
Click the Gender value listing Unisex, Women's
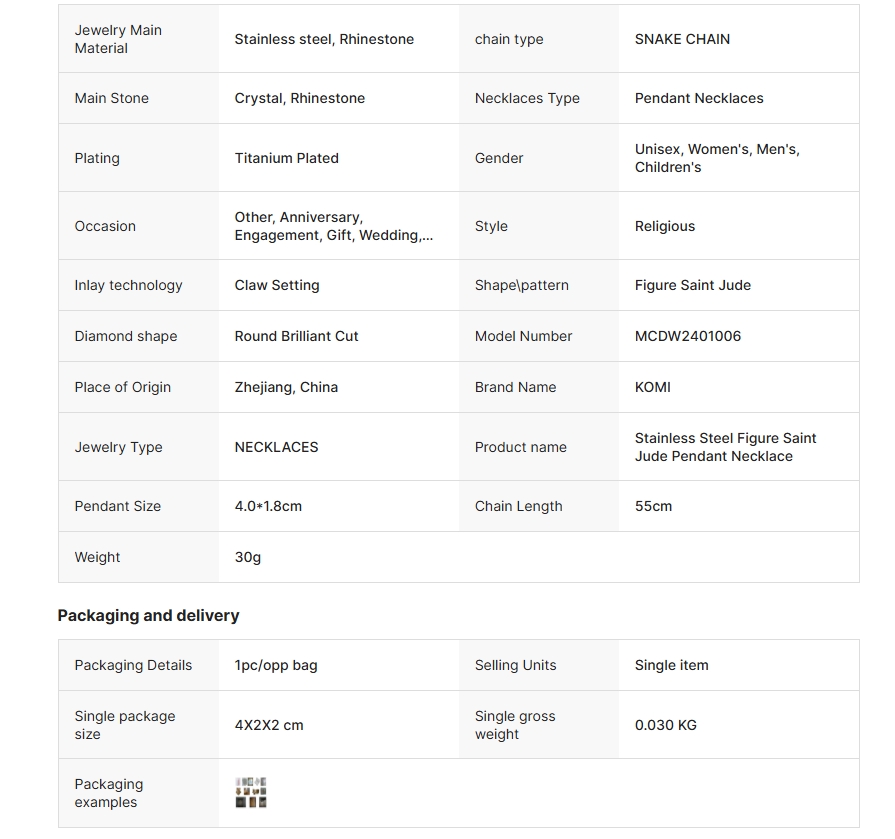[x=717, y=158]
